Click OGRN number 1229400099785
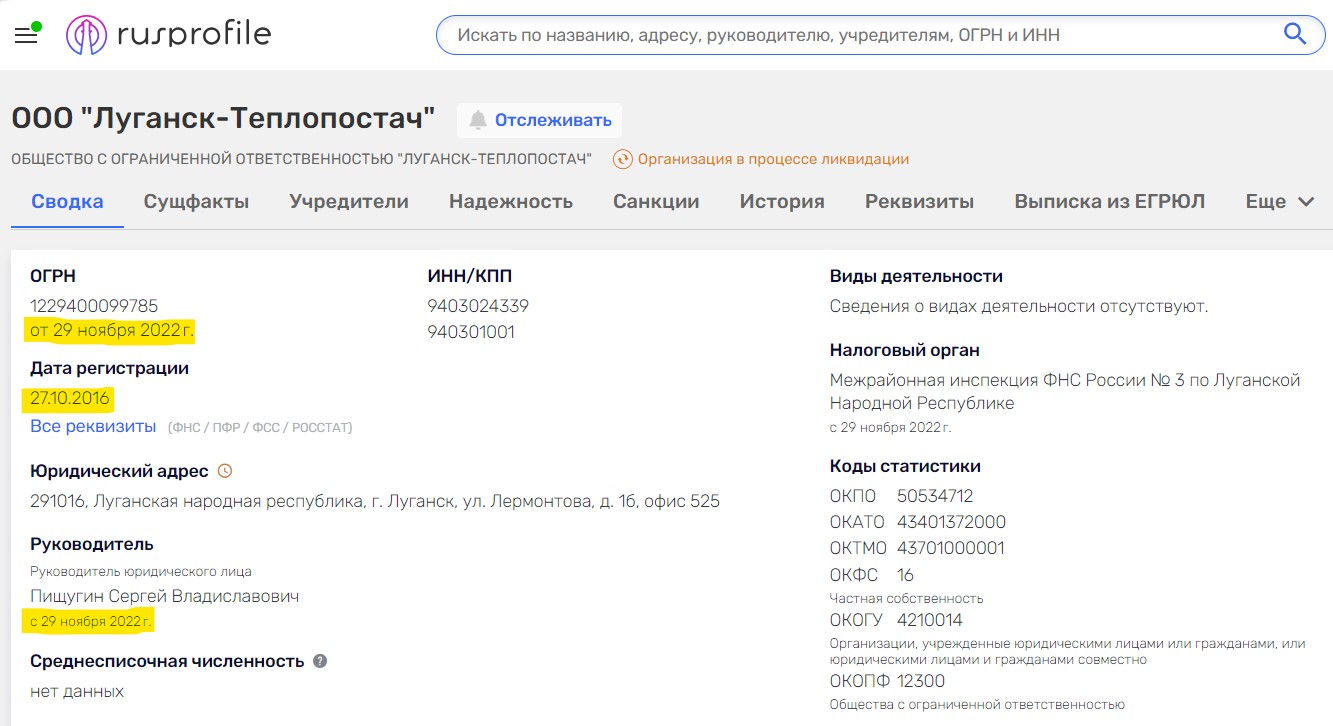Image resolution: width=1333 pixels, height=726 pixels. pyautogui.click(x=94, y=306)
